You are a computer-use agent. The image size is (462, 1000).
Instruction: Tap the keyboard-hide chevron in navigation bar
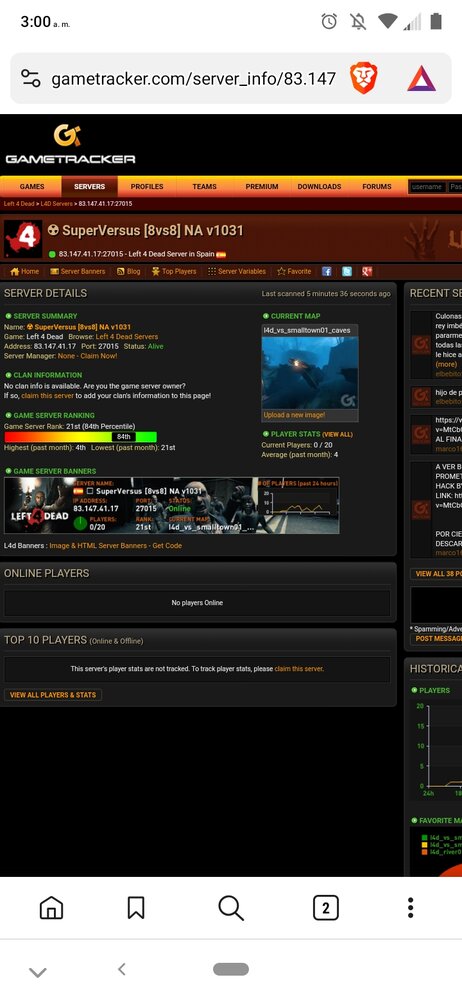point(38,972)
